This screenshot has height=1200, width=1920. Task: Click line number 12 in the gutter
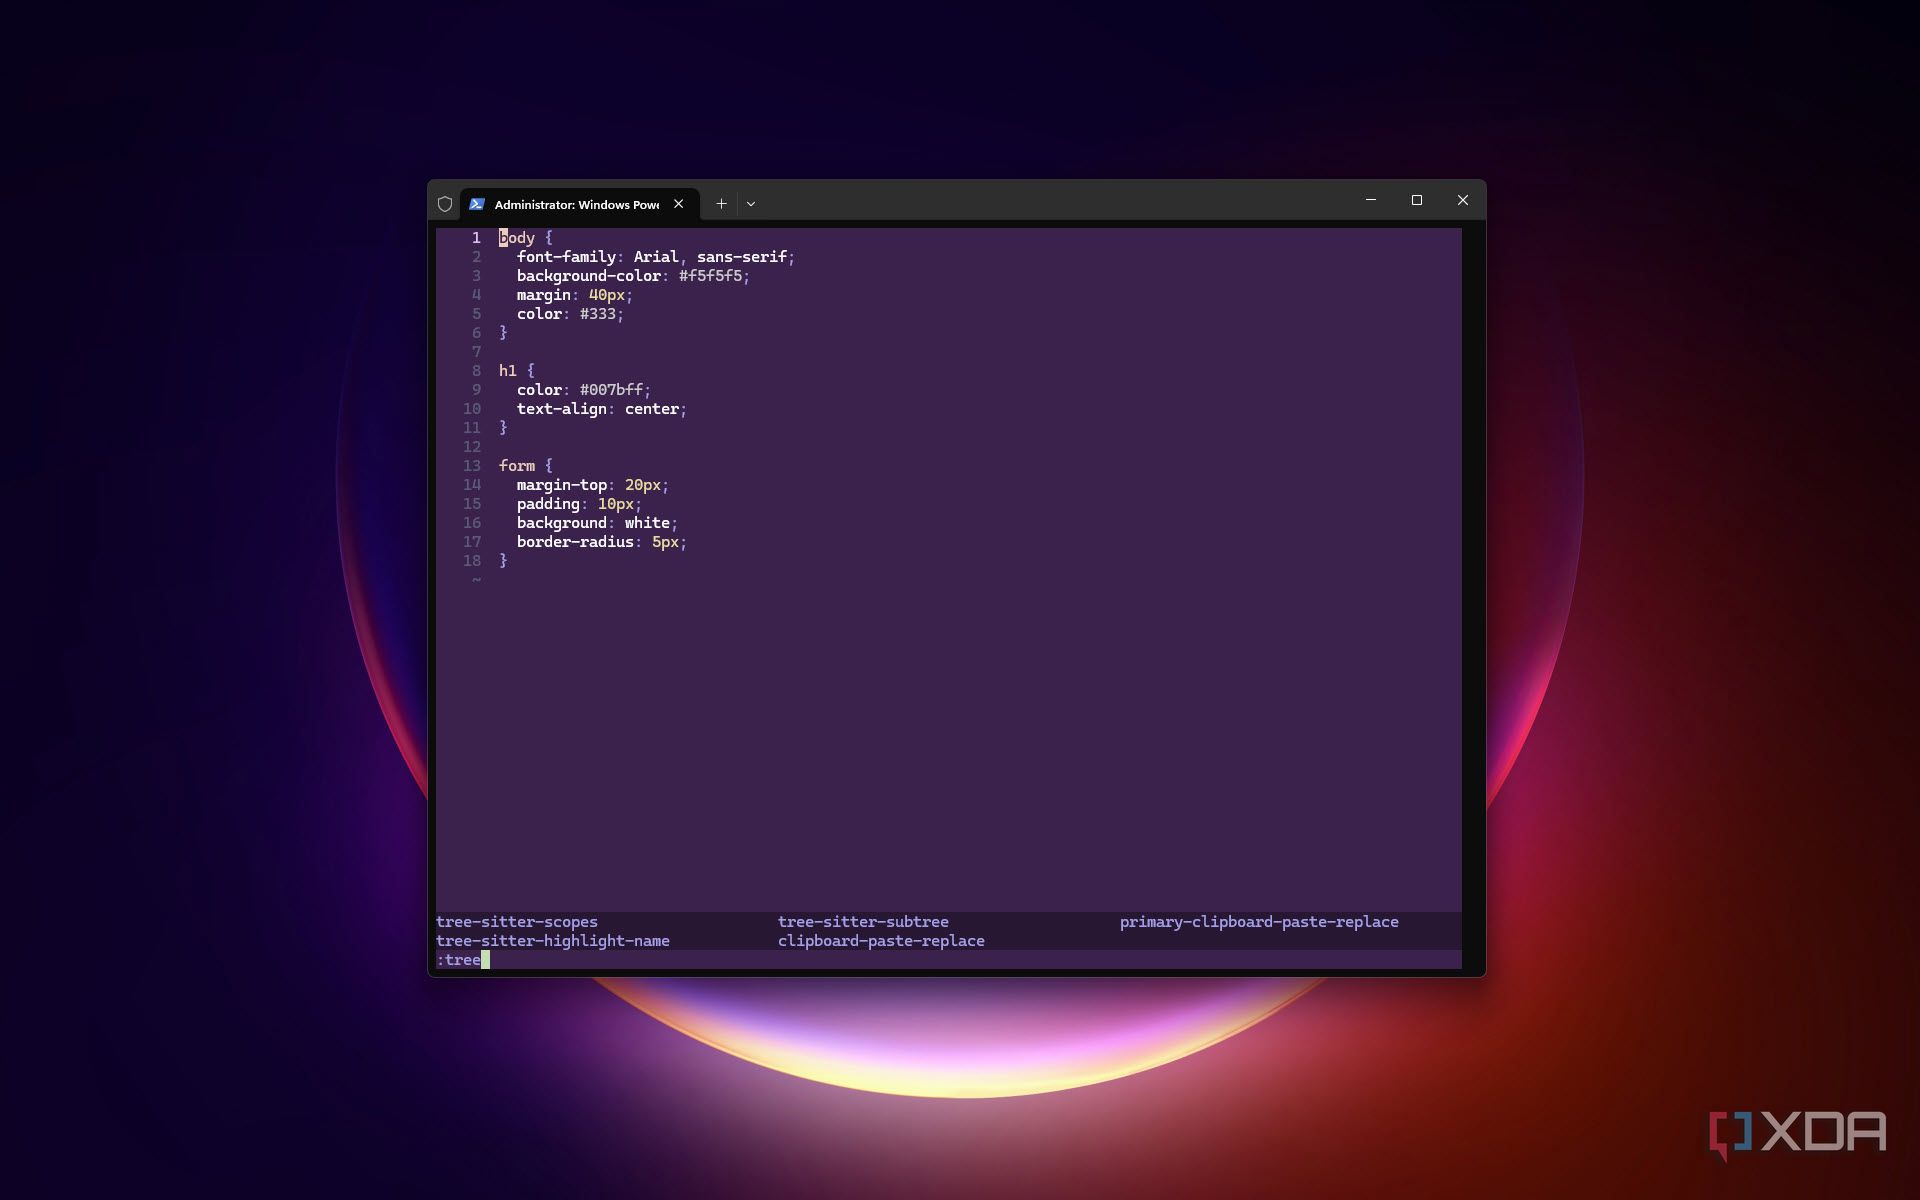click(x=472, y=447)
